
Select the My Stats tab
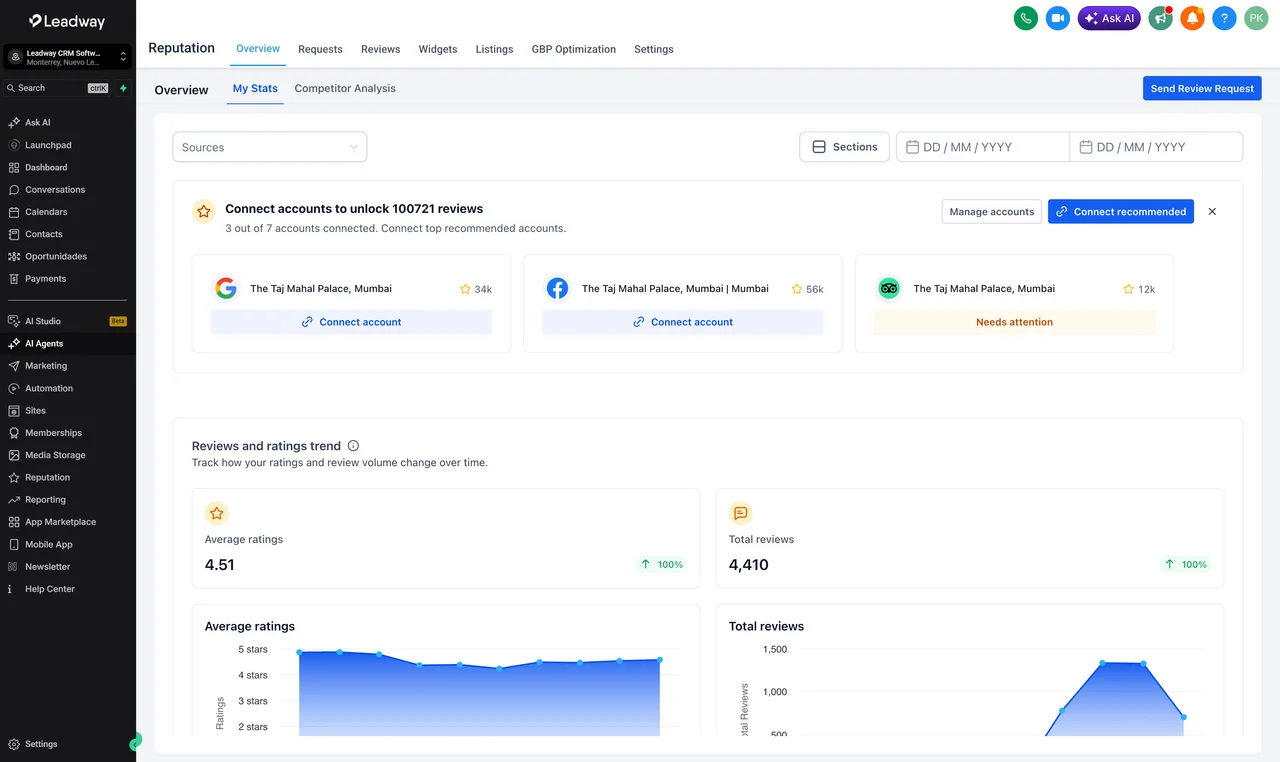coord(255,88)
